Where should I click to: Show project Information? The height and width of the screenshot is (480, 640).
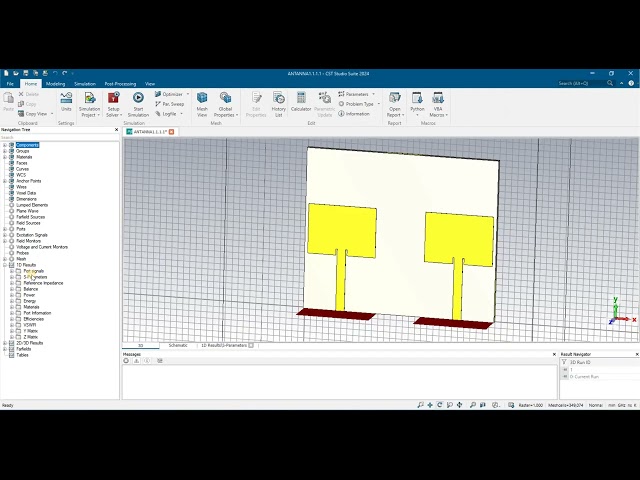354,114
